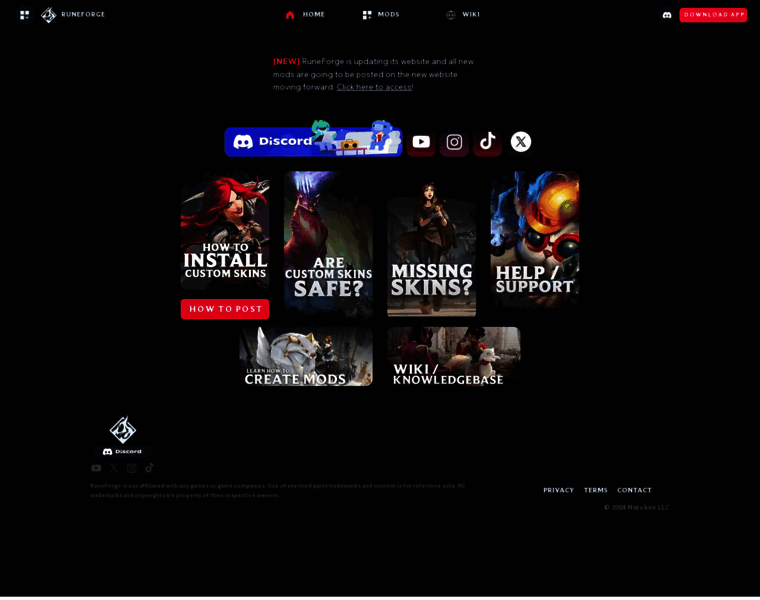Open 'How to Install Custom Skins' card
This screenshot has height=600, width=760.
click(225, 231)
